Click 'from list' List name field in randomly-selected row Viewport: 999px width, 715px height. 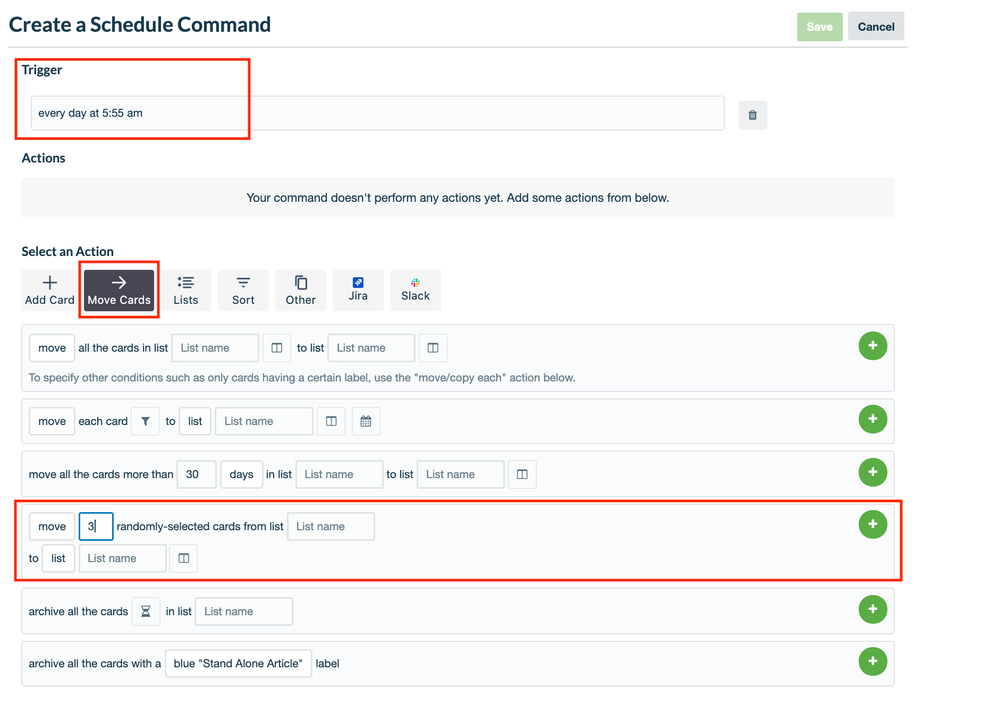[331, 526]
